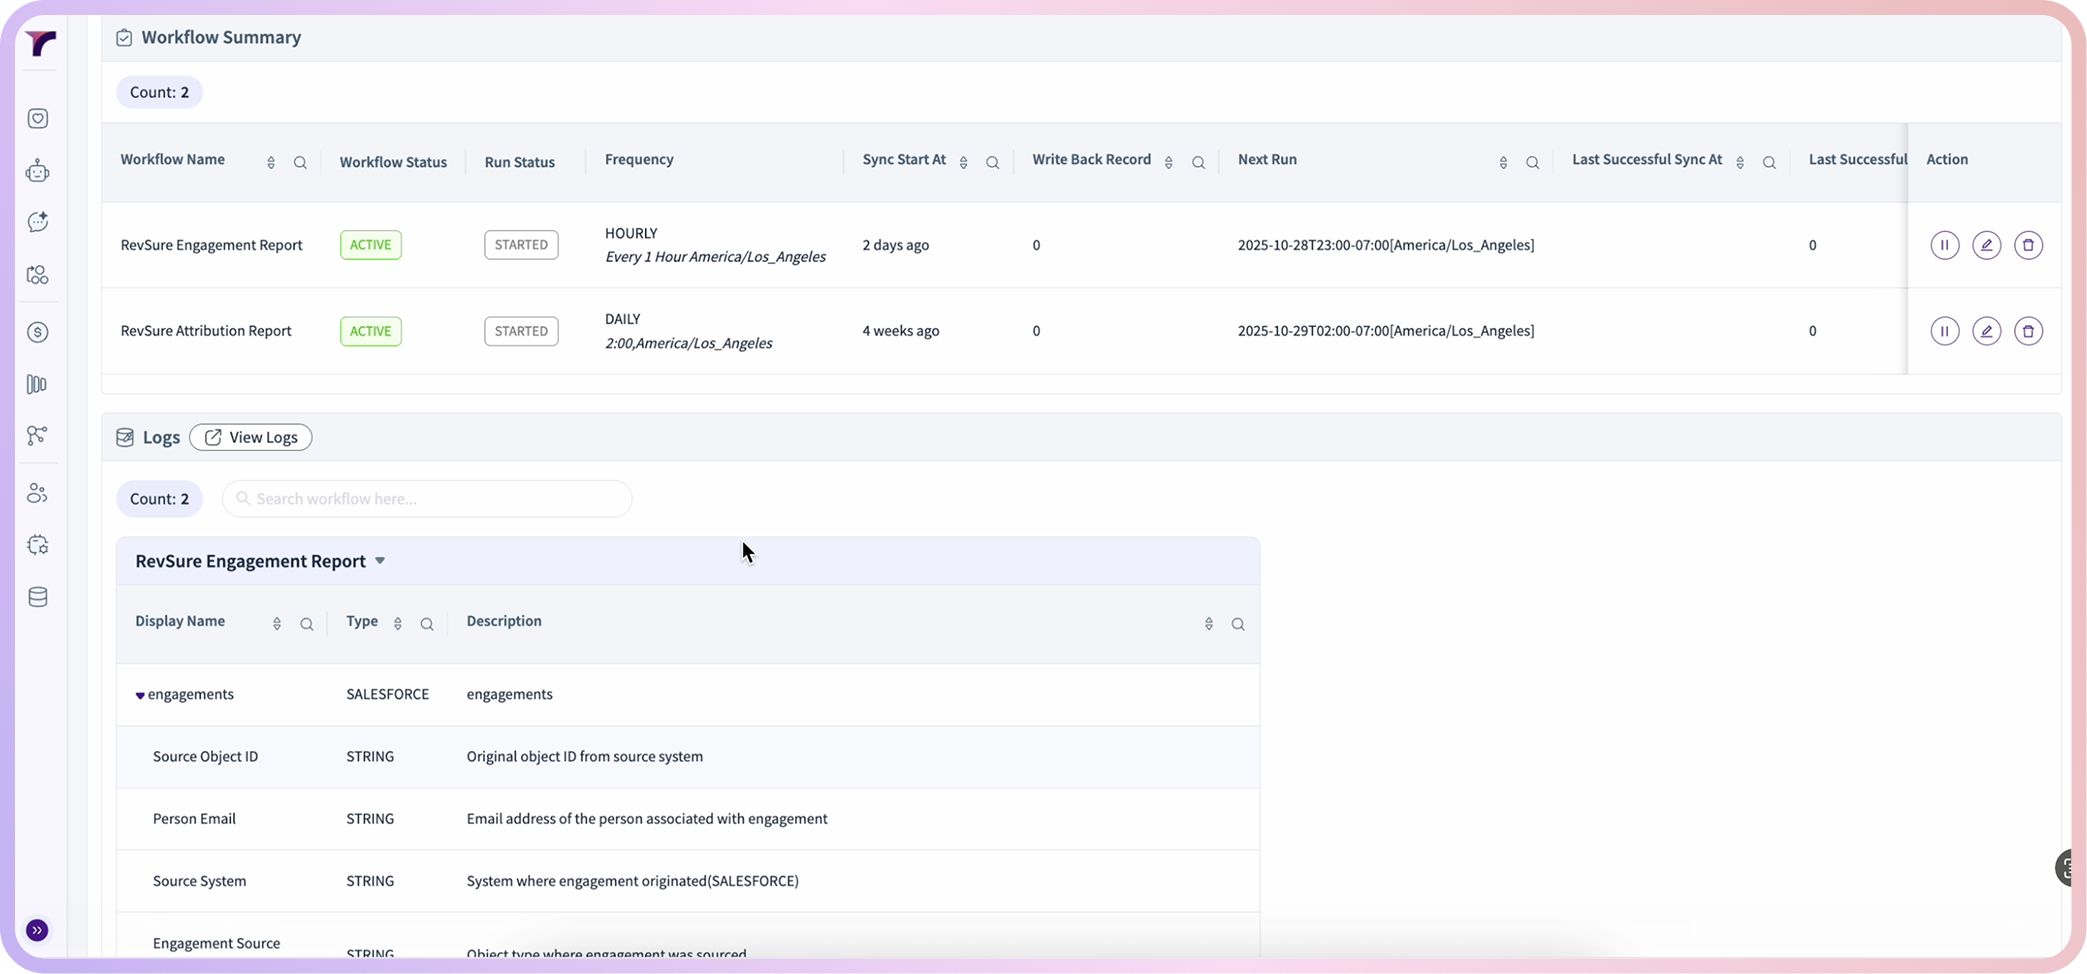Select RevSure Attribution Report workflow name

tap(206, 331)
